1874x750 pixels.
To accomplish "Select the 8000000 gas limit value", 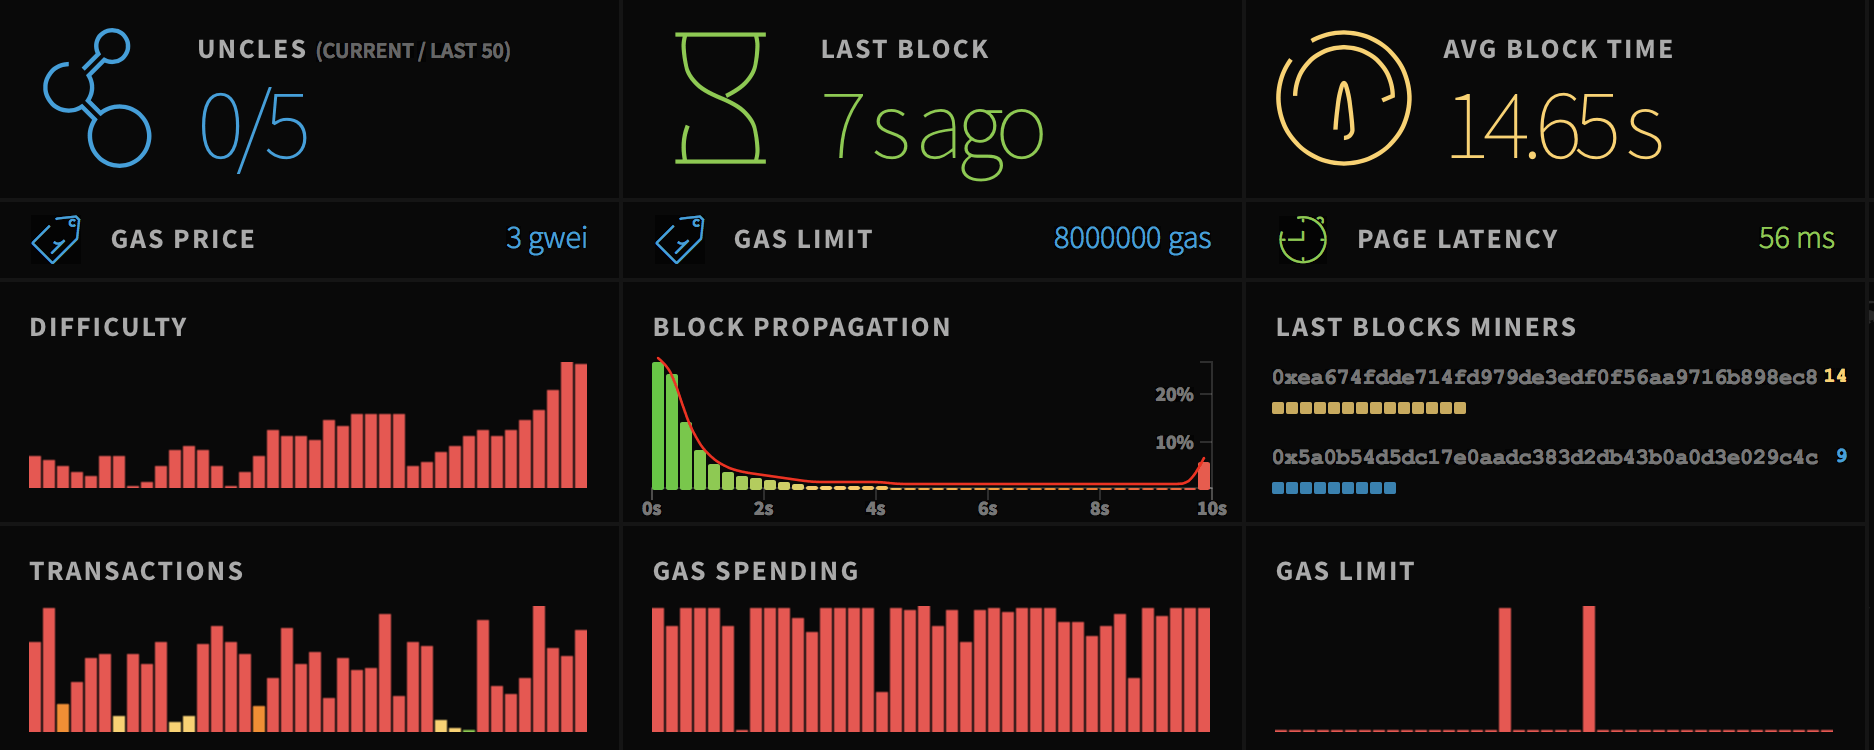I will (1132, 238).
